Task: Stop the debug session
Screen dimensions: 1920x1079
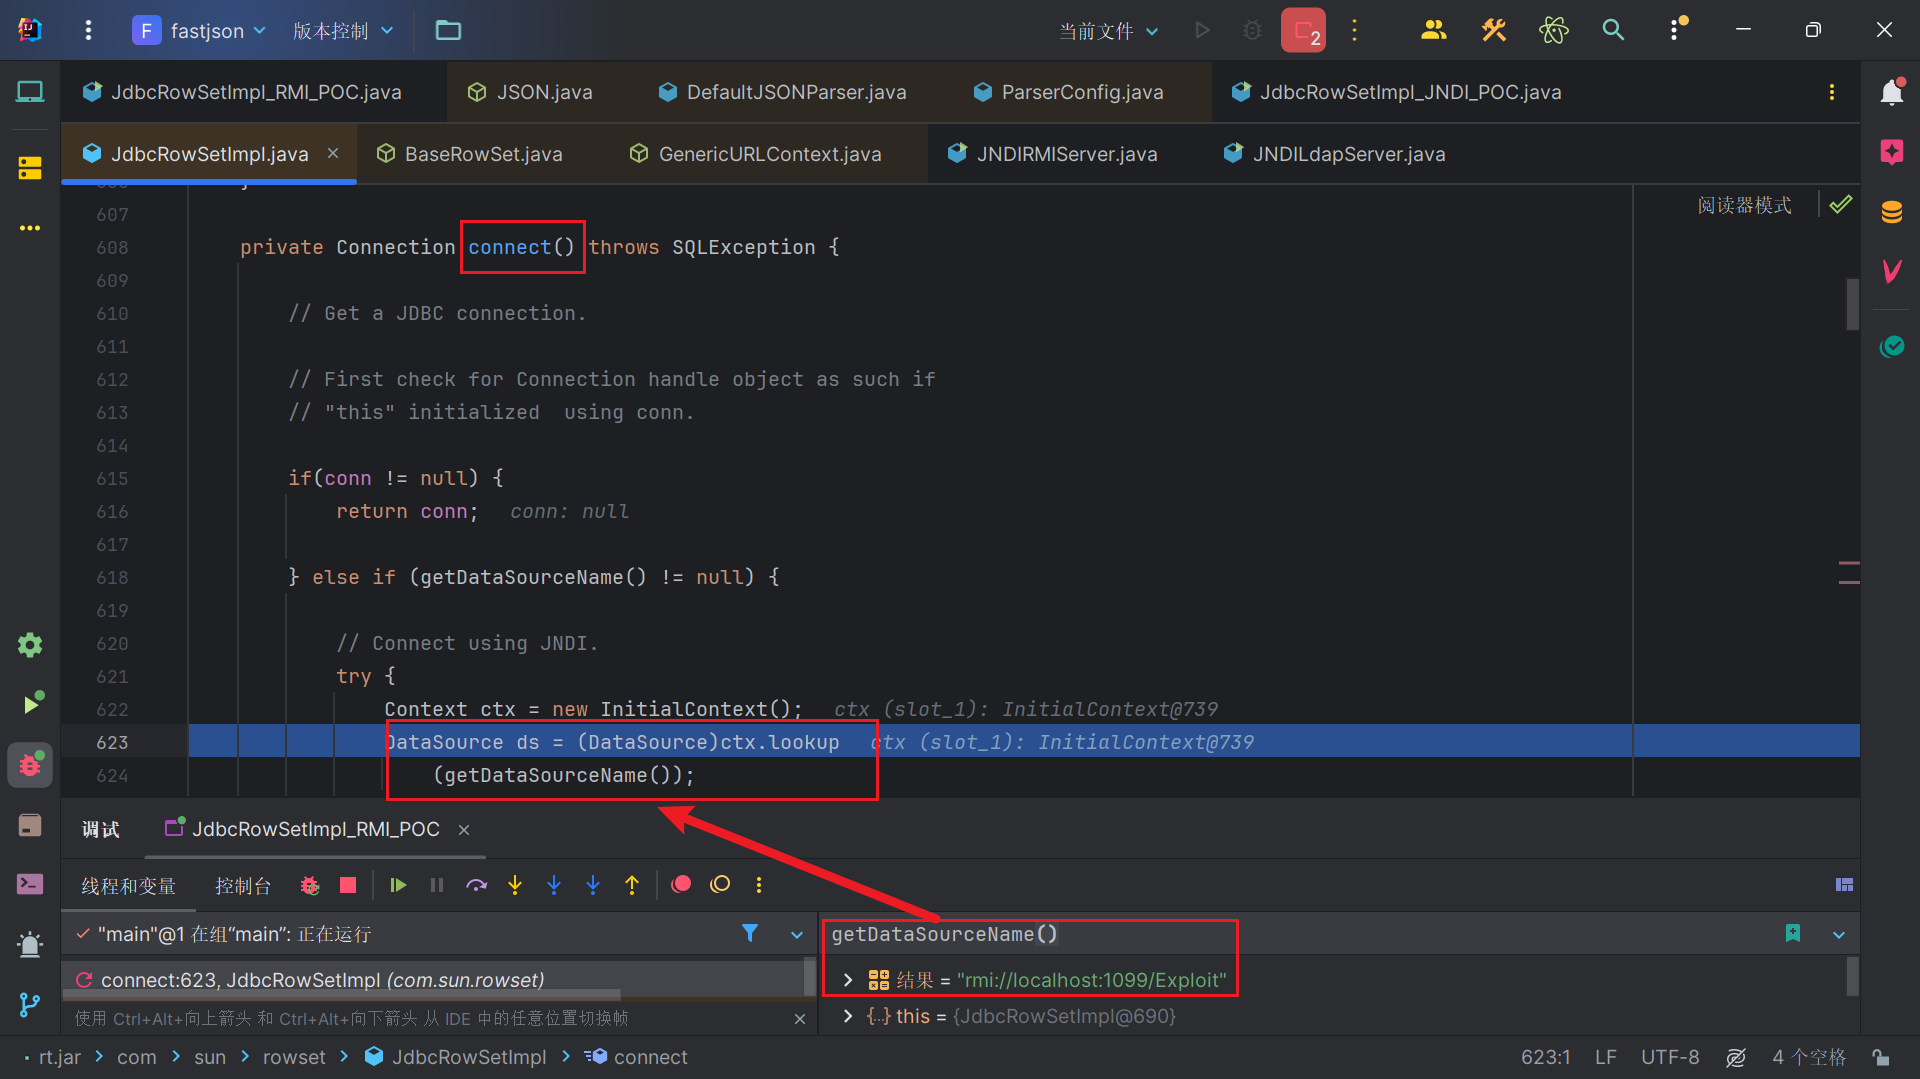Action: click(348, 885)
